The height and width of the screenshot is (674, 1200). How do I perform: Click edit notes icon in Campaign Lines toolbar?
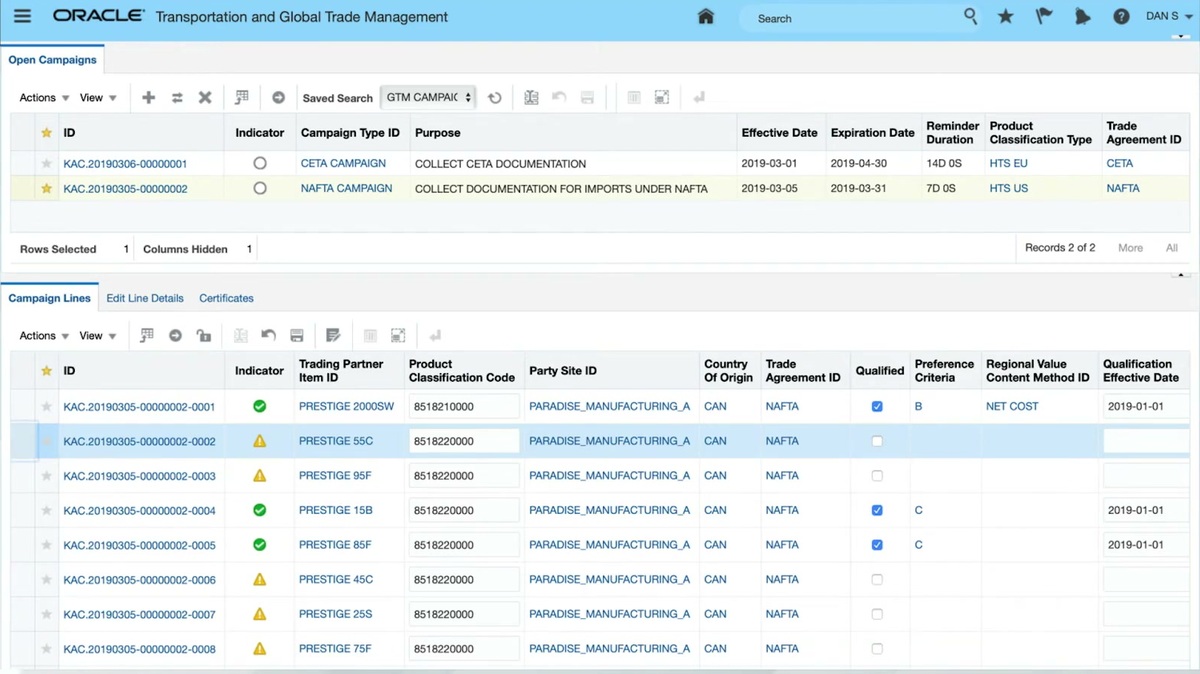pos(333,335)
